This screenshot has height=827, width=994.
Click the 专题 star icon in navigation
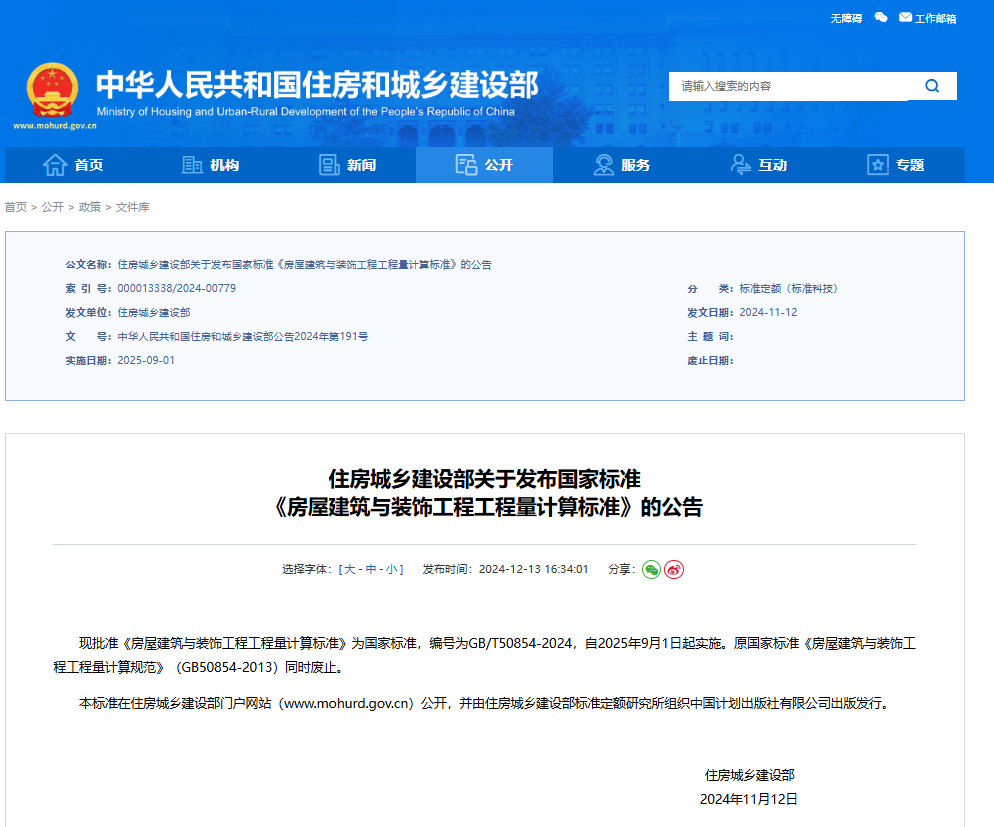(x=880, y=165)
